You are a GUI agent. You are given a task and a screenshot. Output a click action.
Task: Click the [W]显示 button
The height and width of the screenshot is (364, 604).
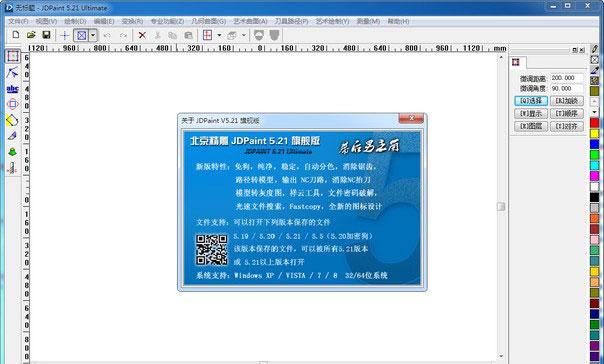pyautogui.click(x=531, y=114)
